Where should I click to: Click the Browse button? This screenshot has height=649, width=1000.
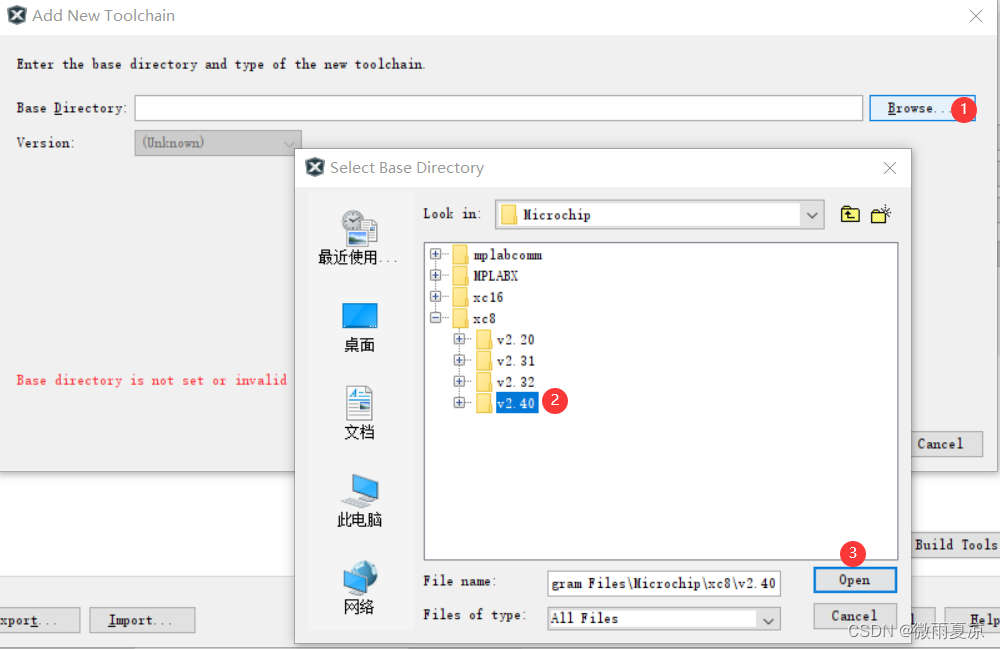(x=922, y=108)
